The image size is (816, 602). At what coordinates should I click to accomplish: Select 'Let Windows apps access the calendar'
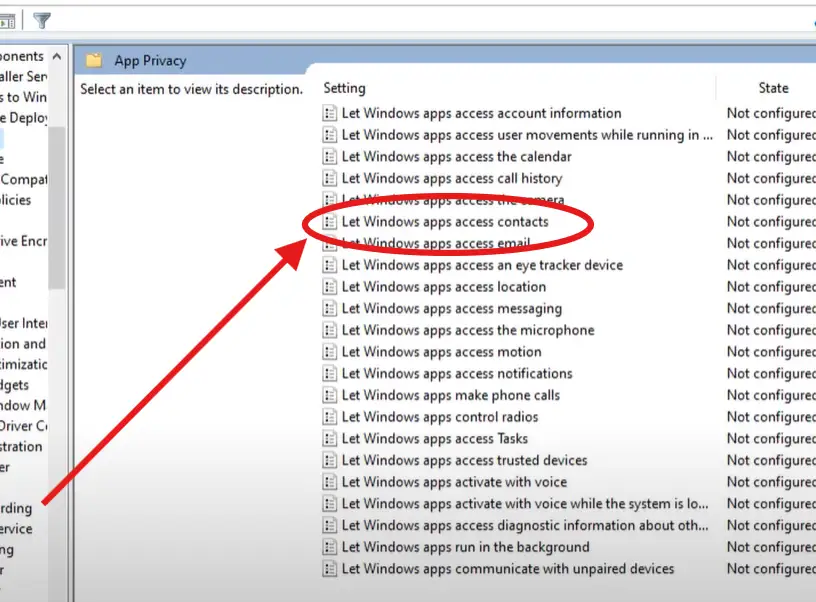click(x=456, y=157)
